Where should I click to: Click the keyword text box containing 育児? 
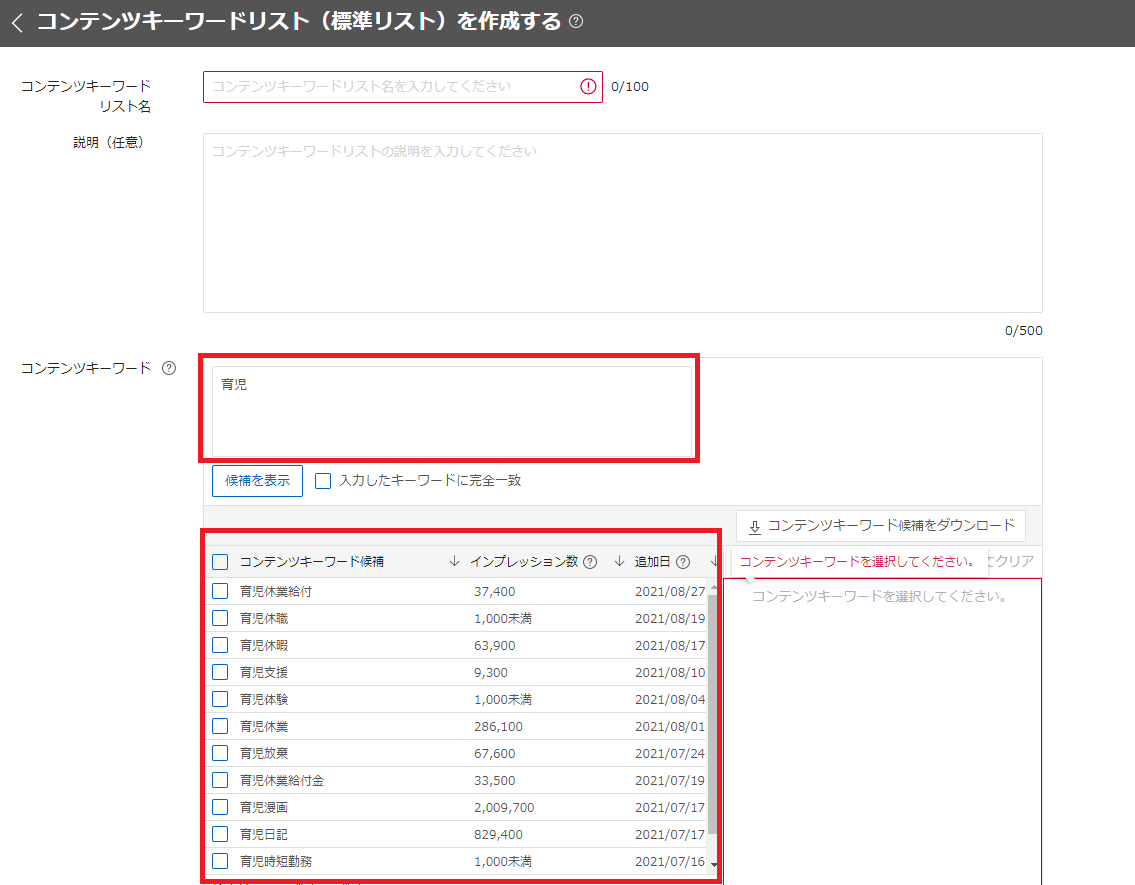451,411
